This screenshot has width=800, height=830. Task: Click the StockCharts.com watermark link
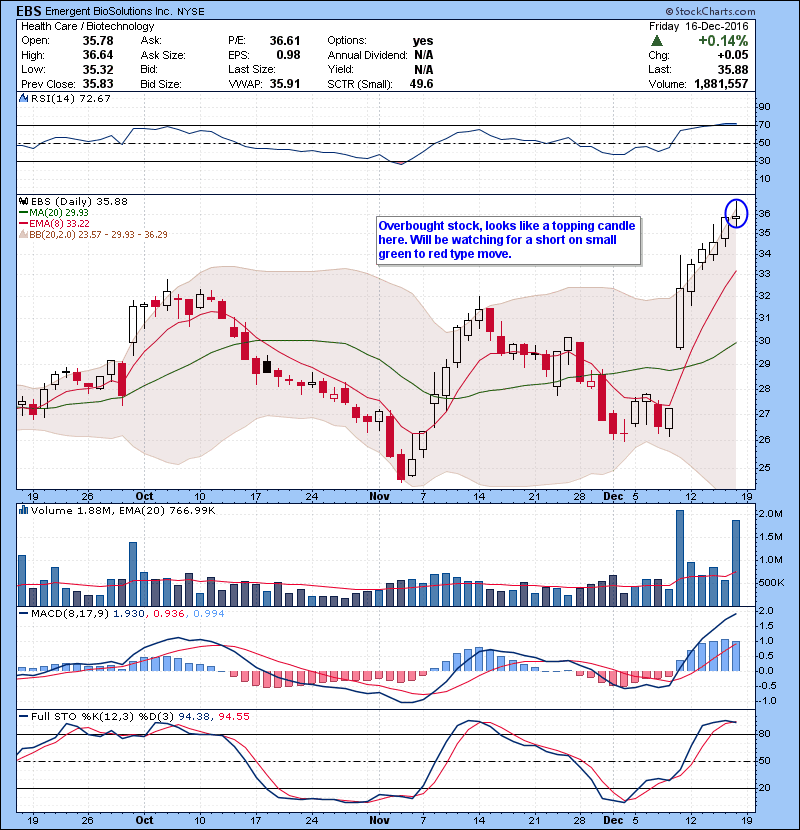[x=711, y=11]
